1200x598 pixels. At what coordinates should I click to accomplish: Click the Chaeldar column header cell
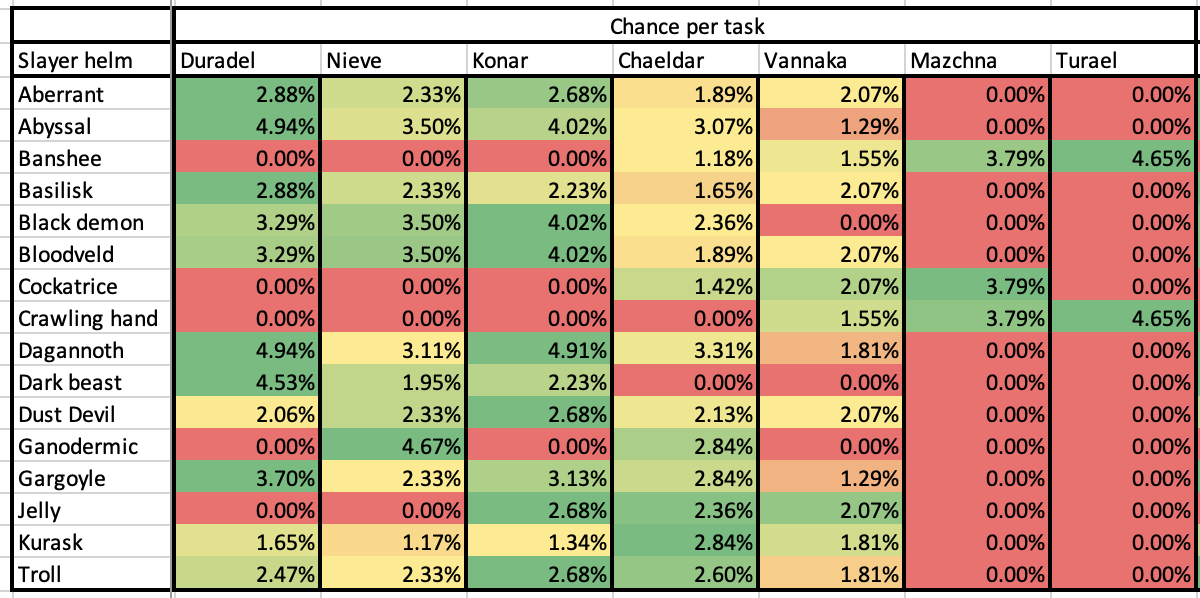pyautogui.click(x=686, y=61)
